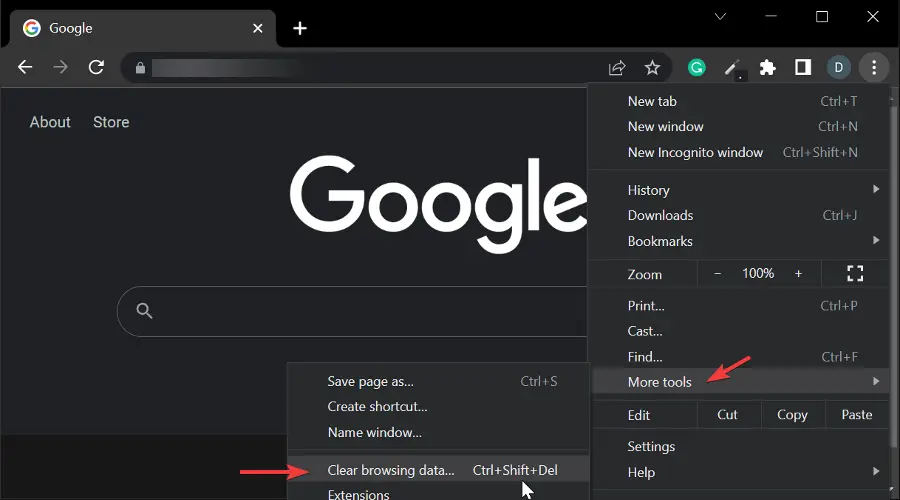Decrease zoom with the minus button

[x=717, y=273]
